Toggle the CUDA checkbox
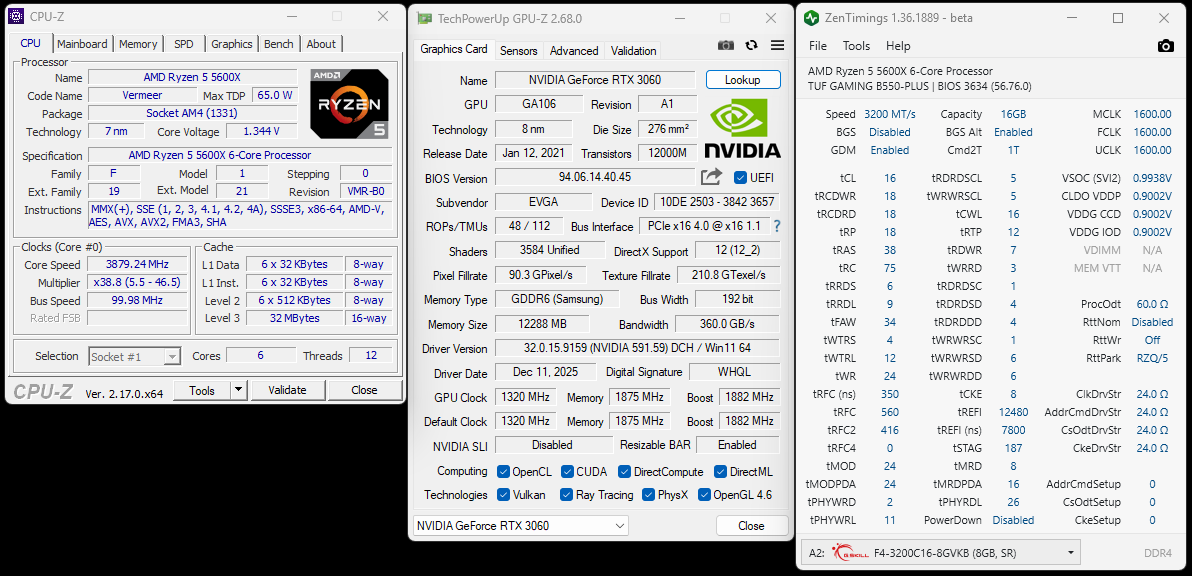This screenshot has width=1192, height=576. (566, 472)
